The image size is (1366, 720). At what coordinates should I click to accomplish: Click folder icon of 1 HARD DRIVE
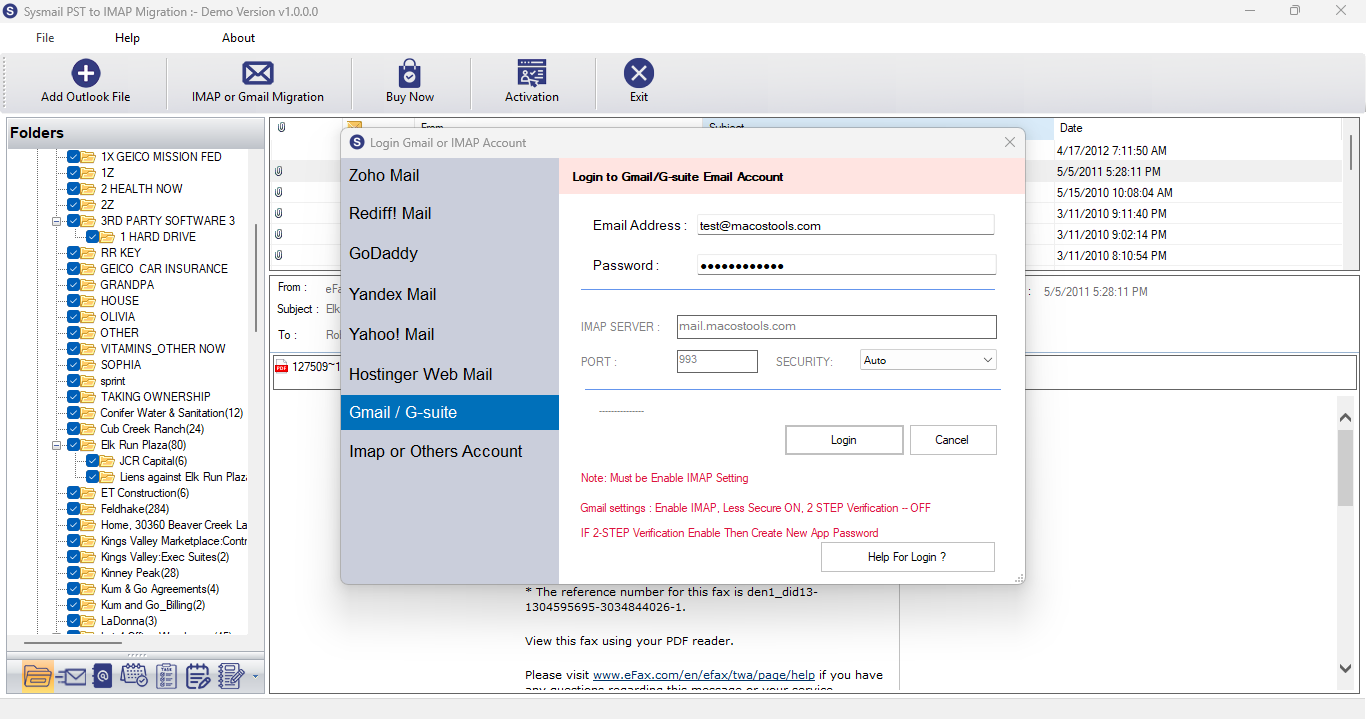coord(108,237)
